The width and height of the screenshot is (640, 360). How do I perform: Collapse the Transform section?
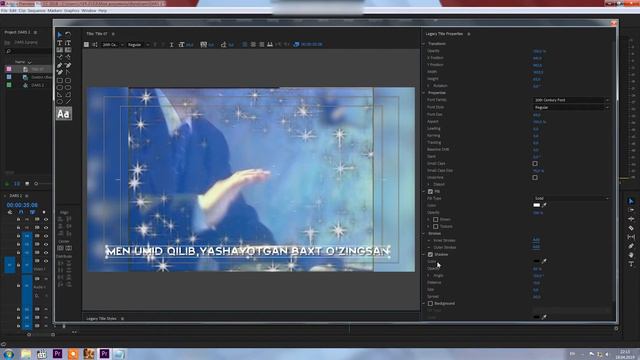(x=424, y=44)
